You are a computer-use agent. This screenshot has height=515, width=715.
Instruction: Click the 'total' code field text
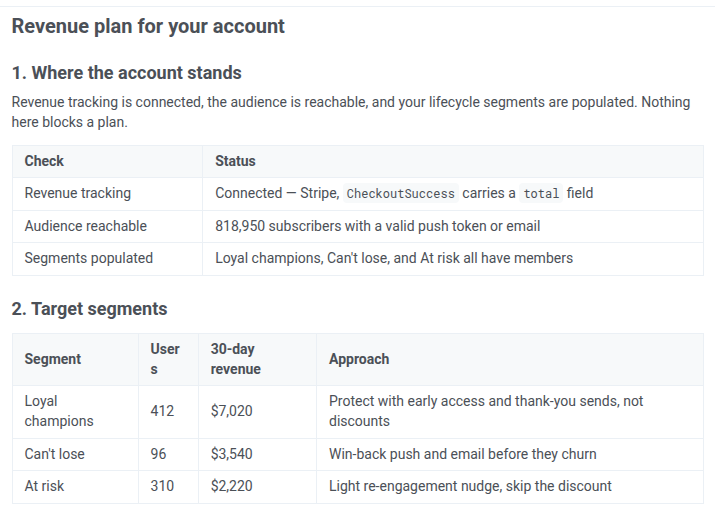tap(541, 193)
